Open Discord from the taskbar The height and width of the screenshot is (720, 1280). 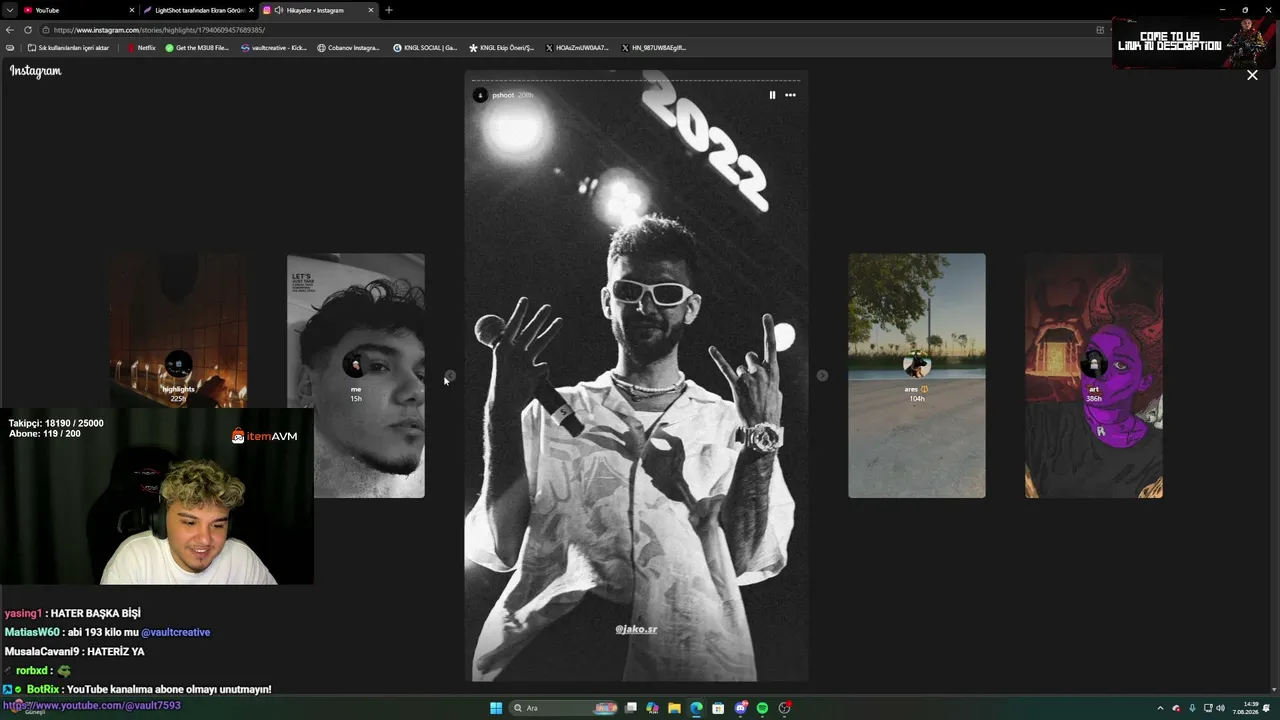741,708
